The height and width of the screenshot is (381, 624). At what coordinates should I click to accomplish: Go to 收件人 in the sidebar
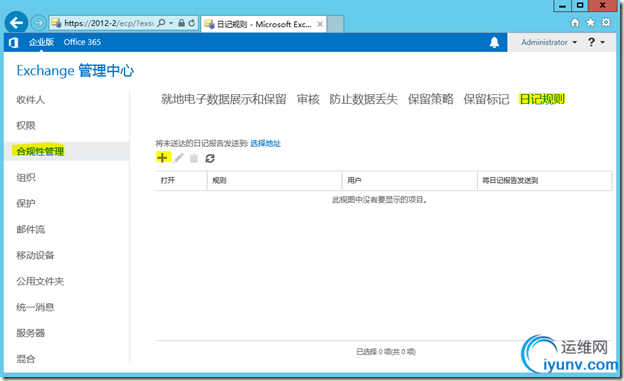31,100
